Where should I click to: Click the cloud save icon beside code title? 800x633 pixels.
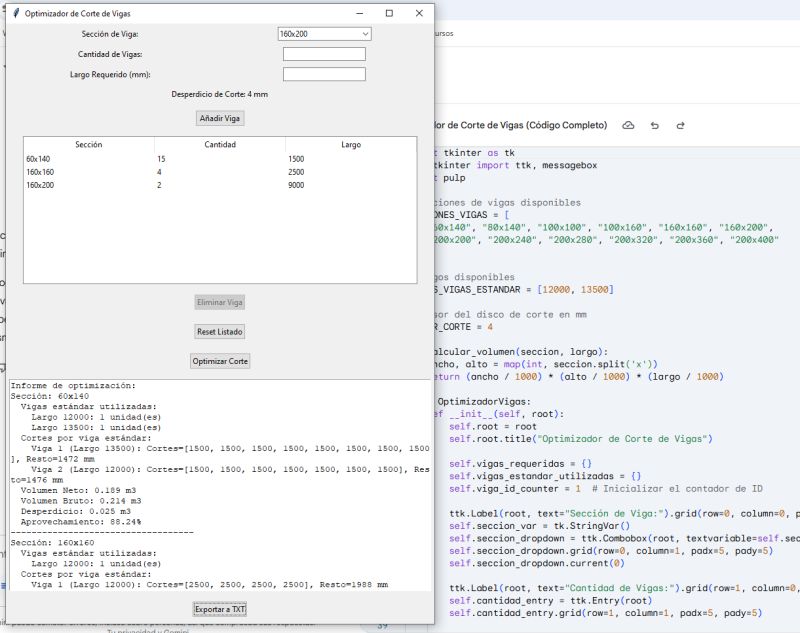coord(629,125)
